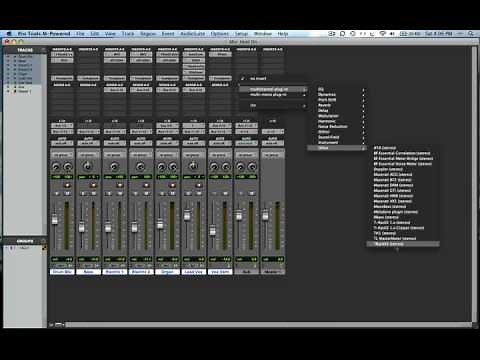Mute the Bass track
This screenshot has height=360, width=480.
pyautogui.click(x=94, y=193)
